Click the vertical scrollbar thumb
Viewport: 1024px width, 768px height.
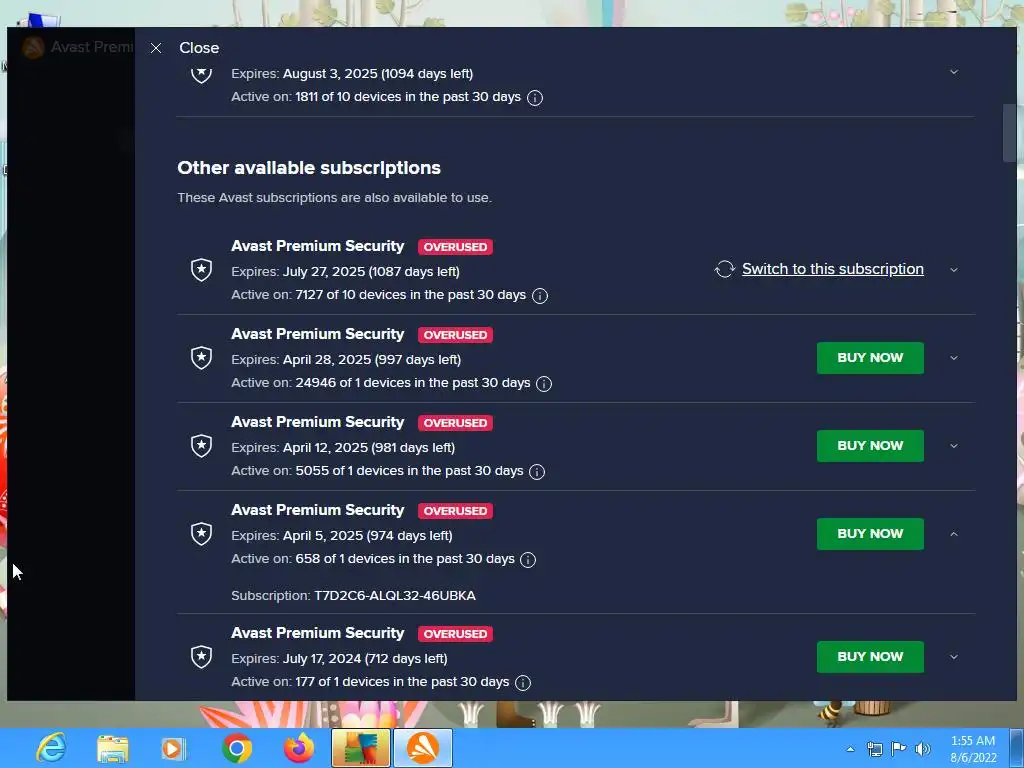click(x=1009, y=133)
